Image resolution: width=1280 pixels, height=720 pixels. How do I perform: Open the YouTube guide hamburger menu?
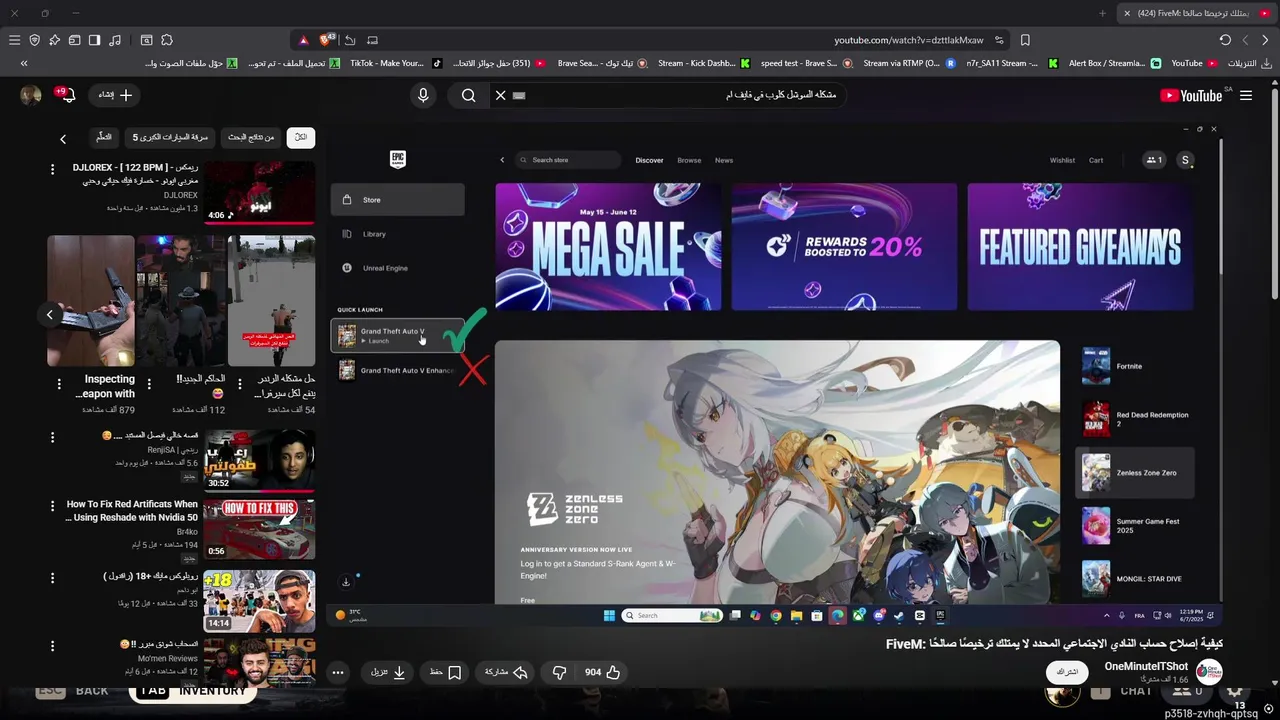click(1246, 95)
